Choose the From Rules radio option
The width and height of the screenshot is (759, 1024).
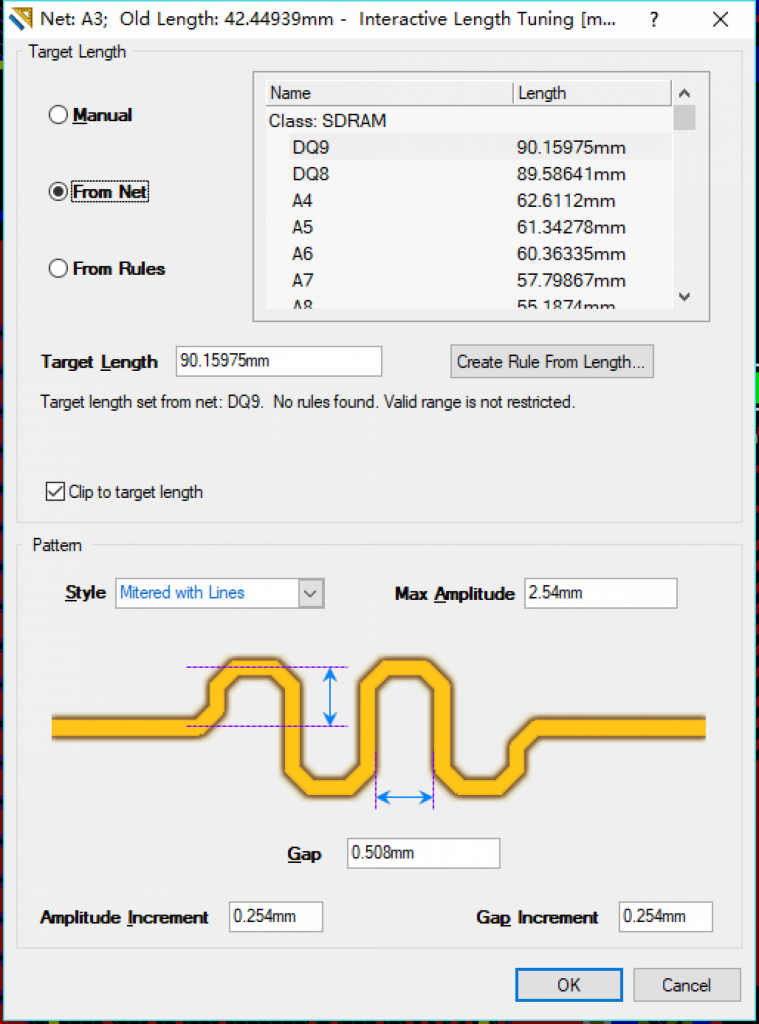[x=58, y=269]
